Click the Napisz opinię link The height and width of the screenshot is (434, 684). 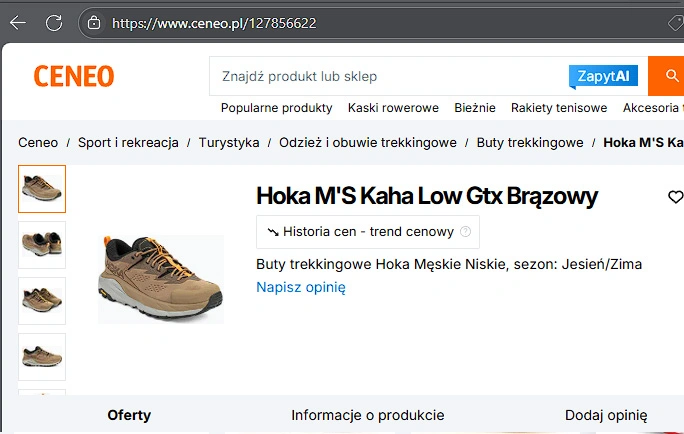tap(301, 287)
